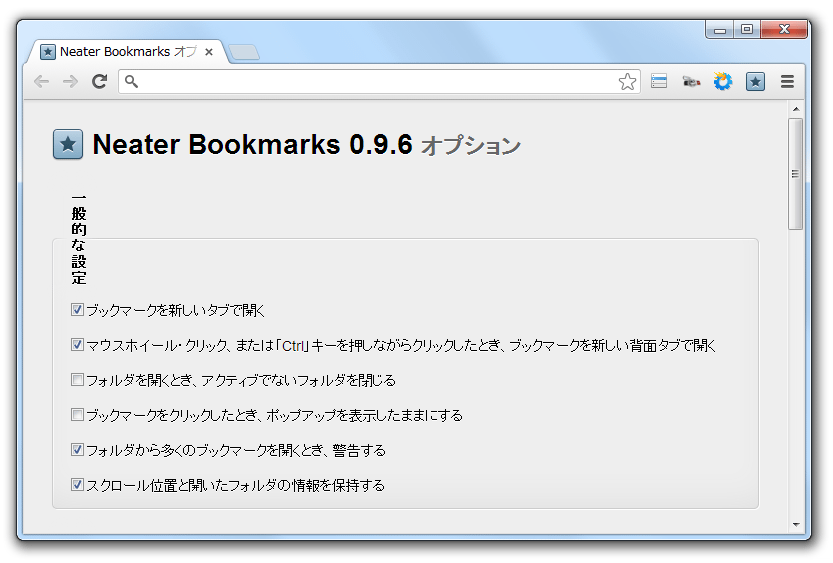
Task: Click the Neater Bookmarks logo in the page header
Action: (68, 144)
